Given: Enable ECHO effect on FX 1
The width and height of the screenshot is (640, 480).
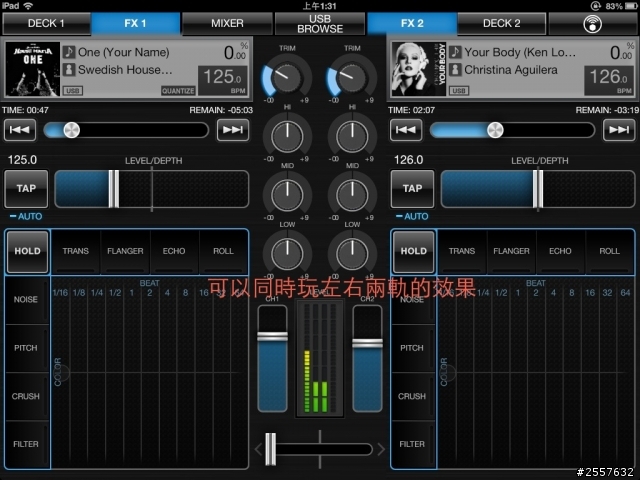Looking at the screenshot, I should click(x=174, y=251).
